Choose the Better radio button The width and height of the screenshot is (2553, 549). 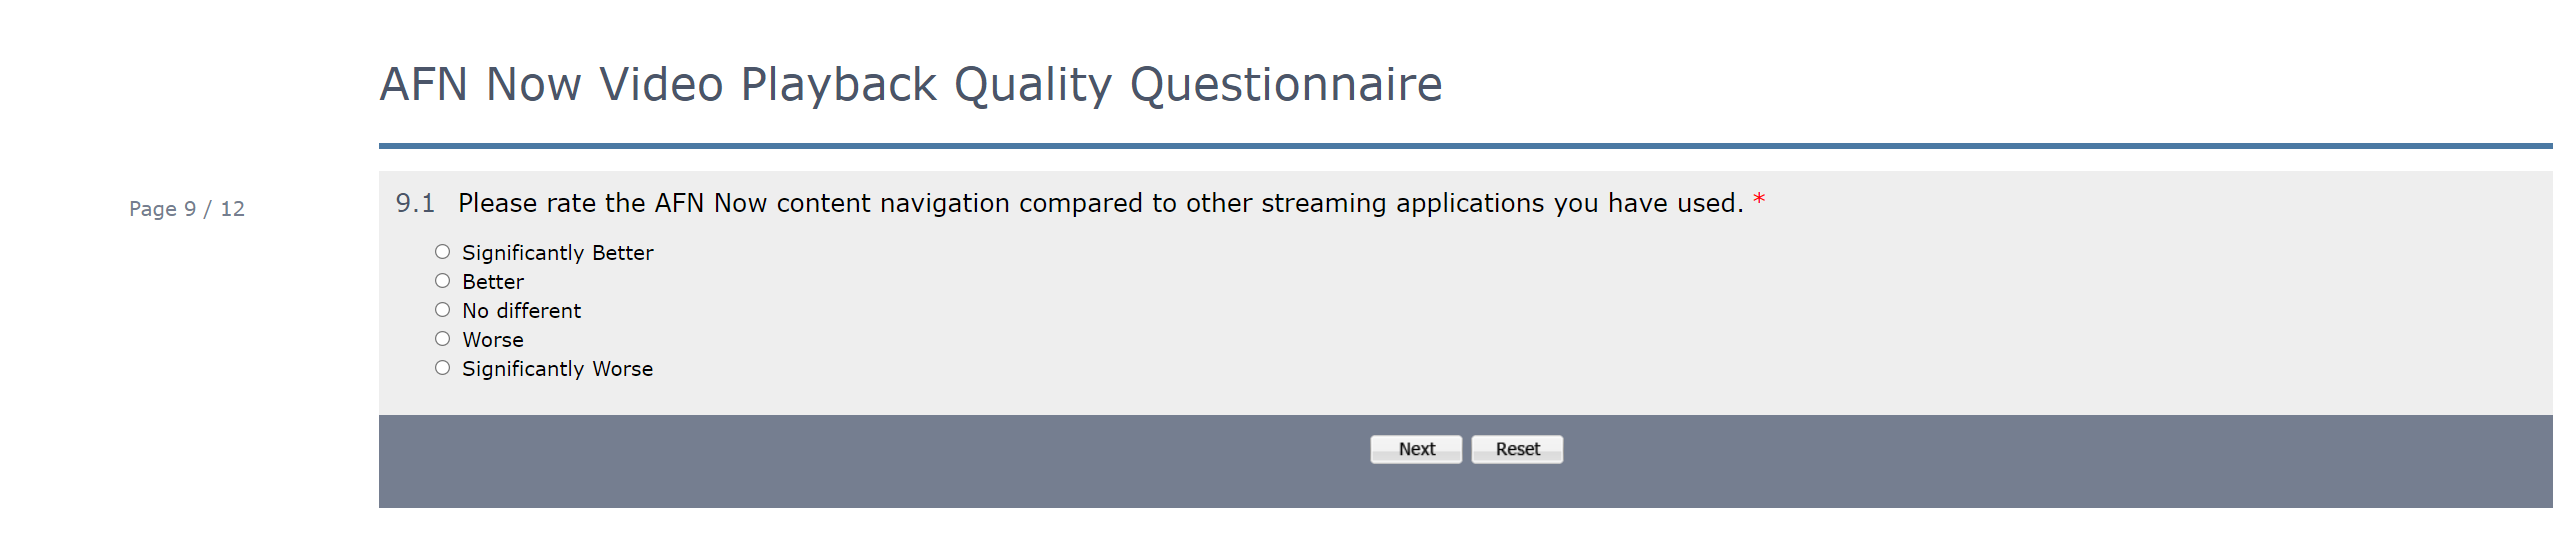pos(442,281)
